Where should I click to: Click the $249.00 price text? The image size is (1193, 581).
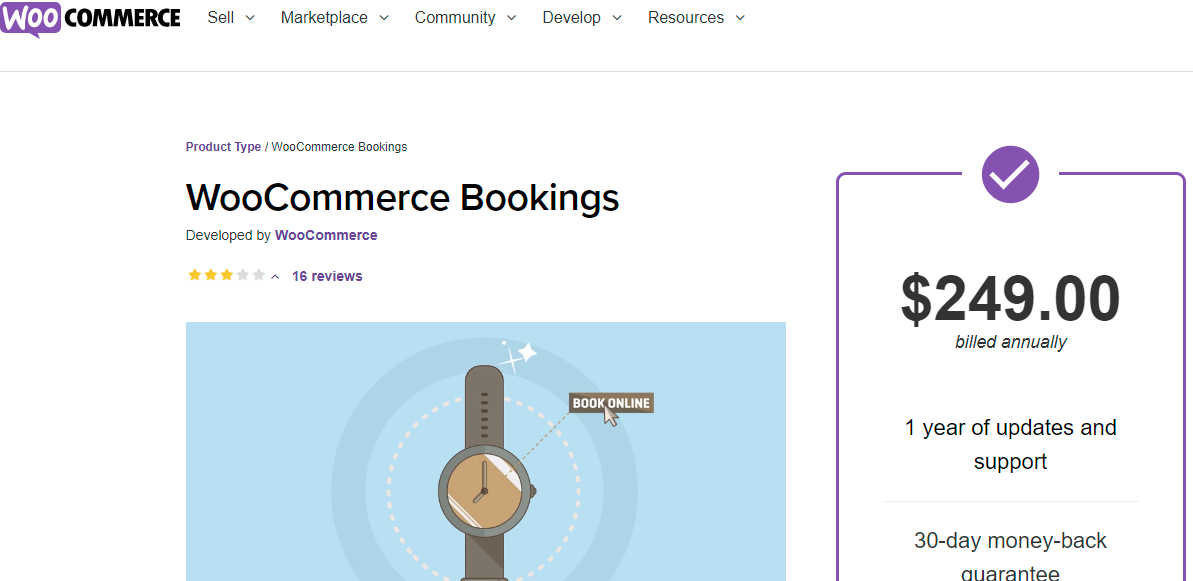point(1010,299)
